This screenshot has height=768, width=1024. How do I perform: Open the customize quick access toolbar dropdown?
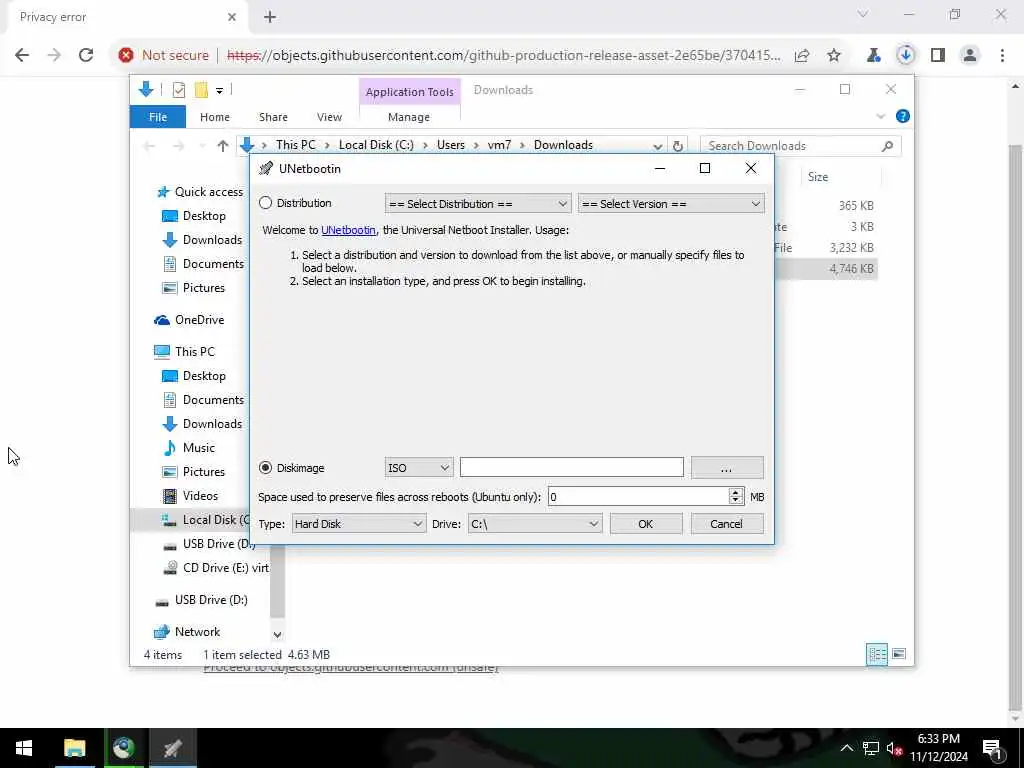219,90
